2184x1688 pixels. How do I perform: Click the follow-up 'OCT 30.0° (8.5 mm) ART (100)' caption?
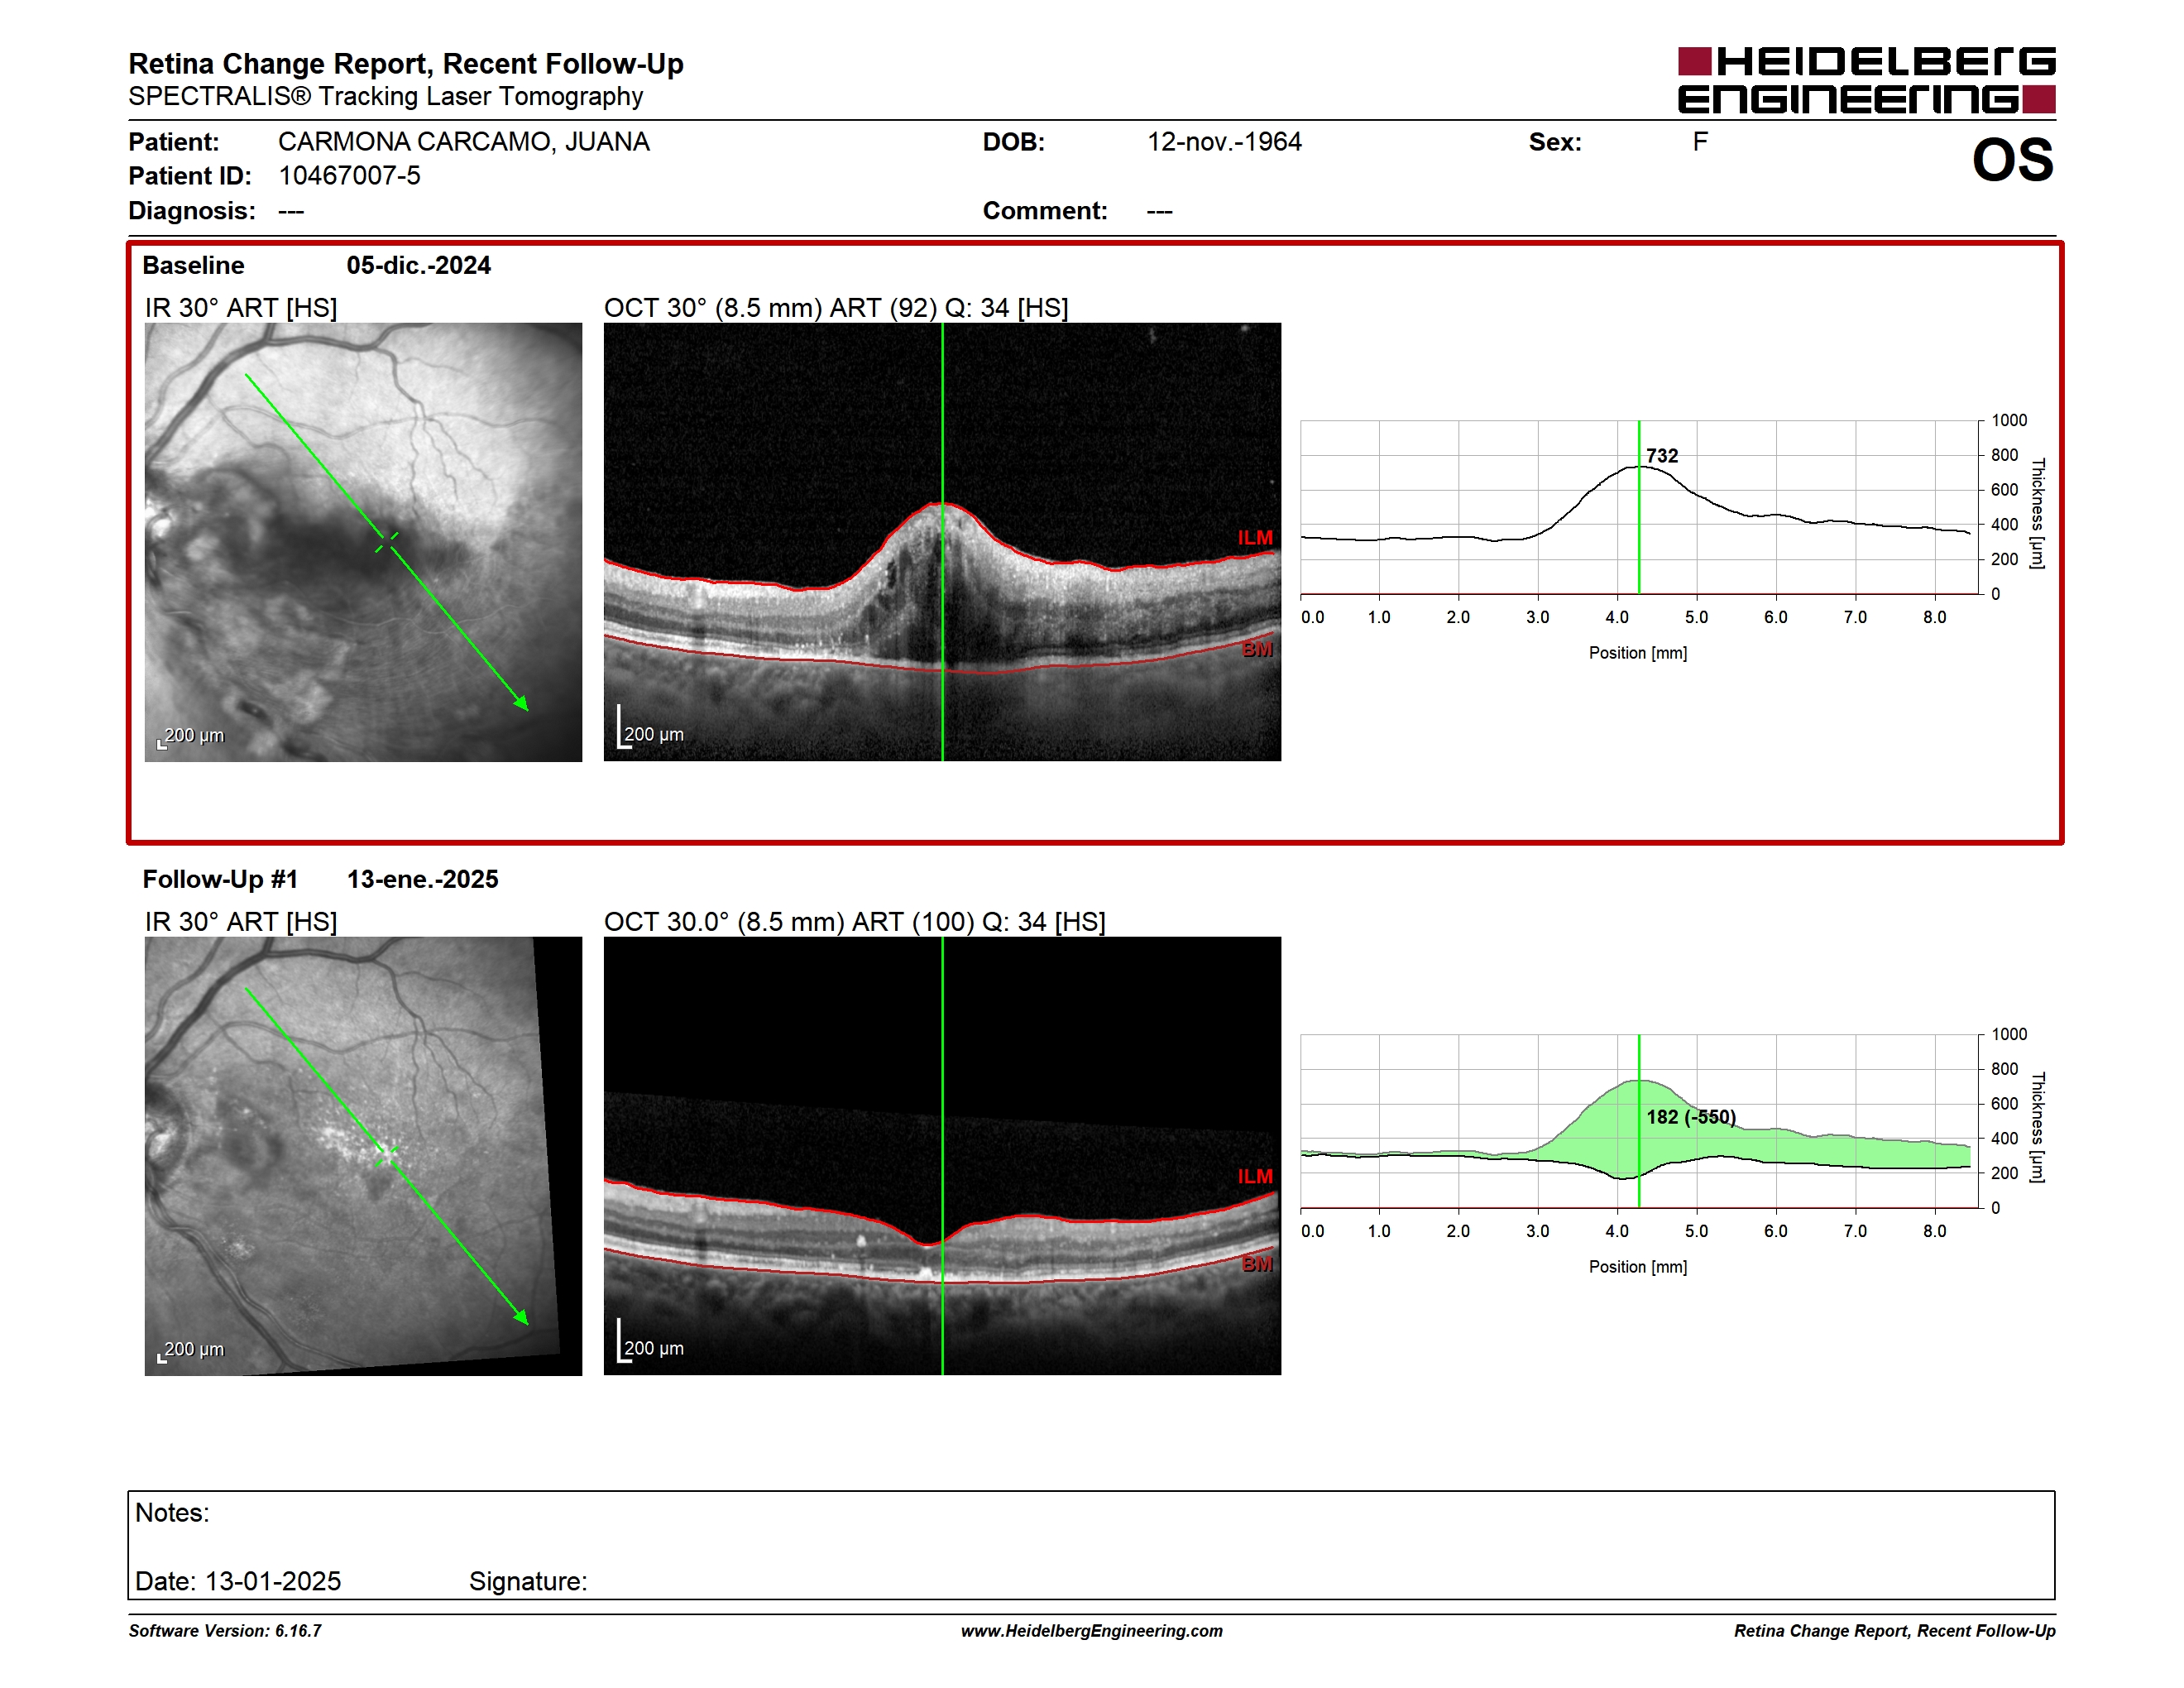point(855,922)
